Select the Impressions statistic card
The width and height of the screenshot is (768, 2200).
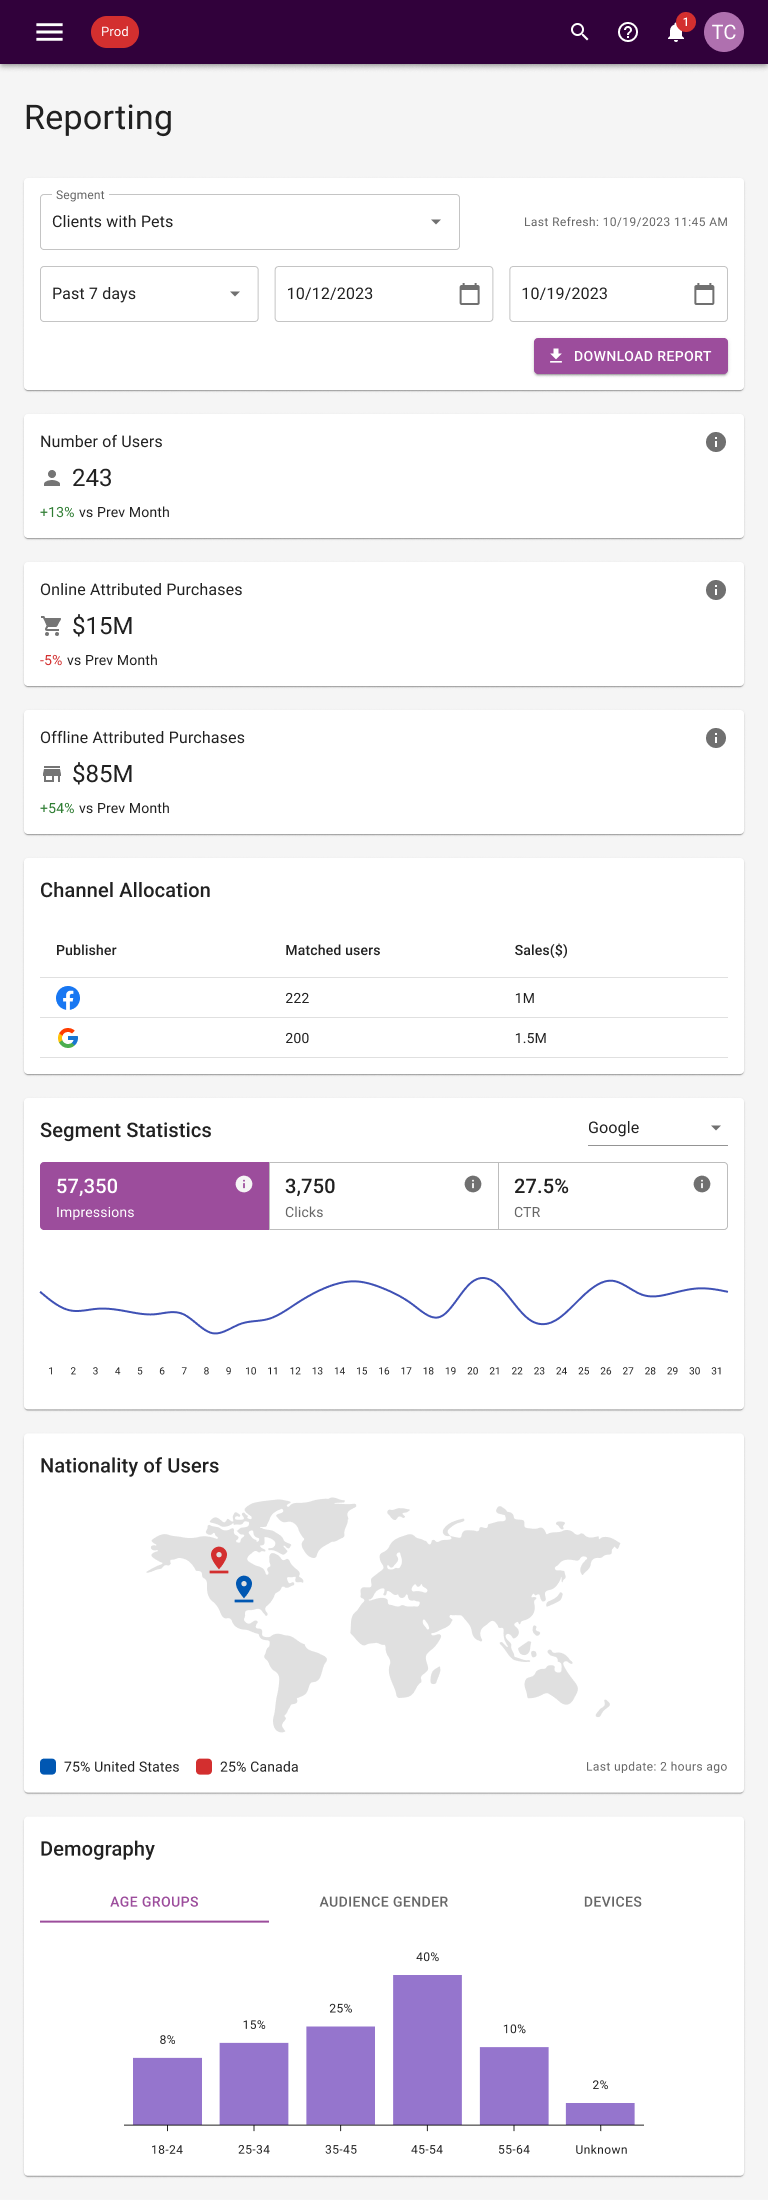pyautogui.click(x=155, y=1196)
